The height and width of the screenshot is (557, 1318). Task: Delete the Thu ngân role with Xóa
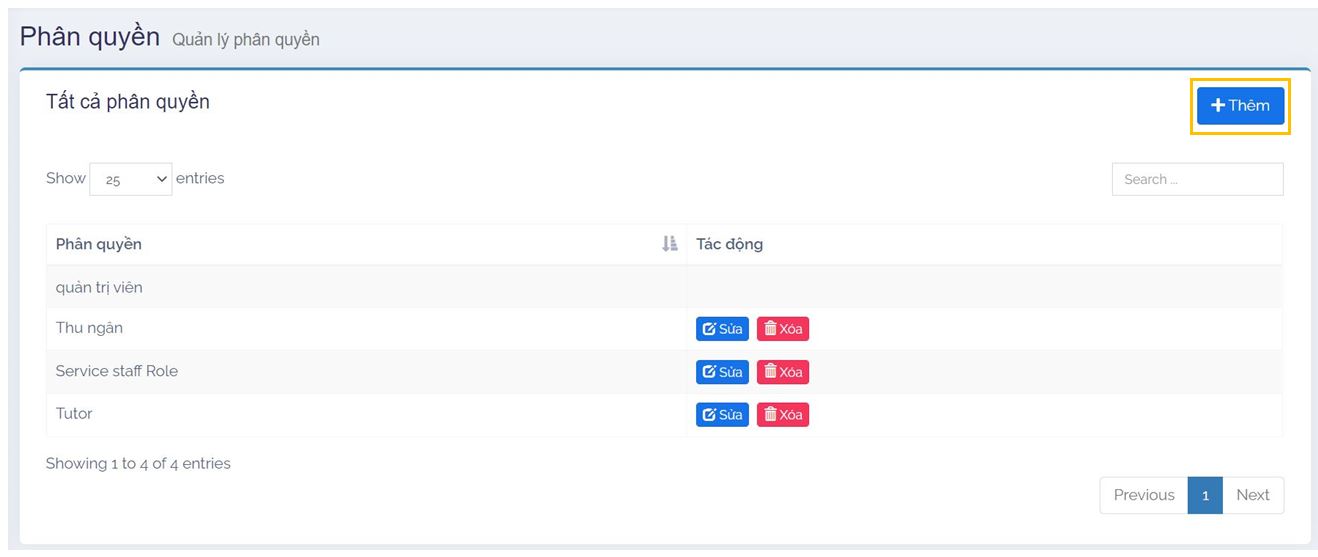(782, 329)
